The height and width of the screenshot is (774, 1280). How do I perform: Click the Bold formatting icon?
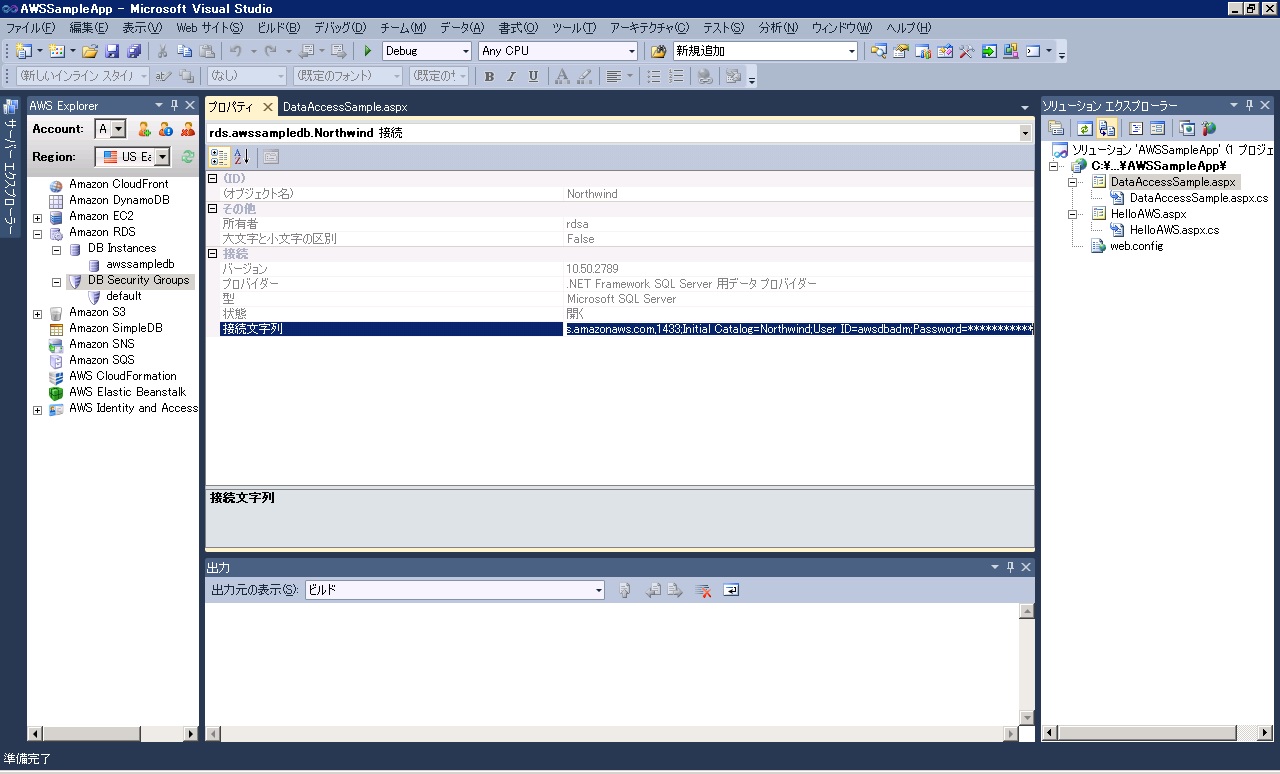[x=489, y=76]
